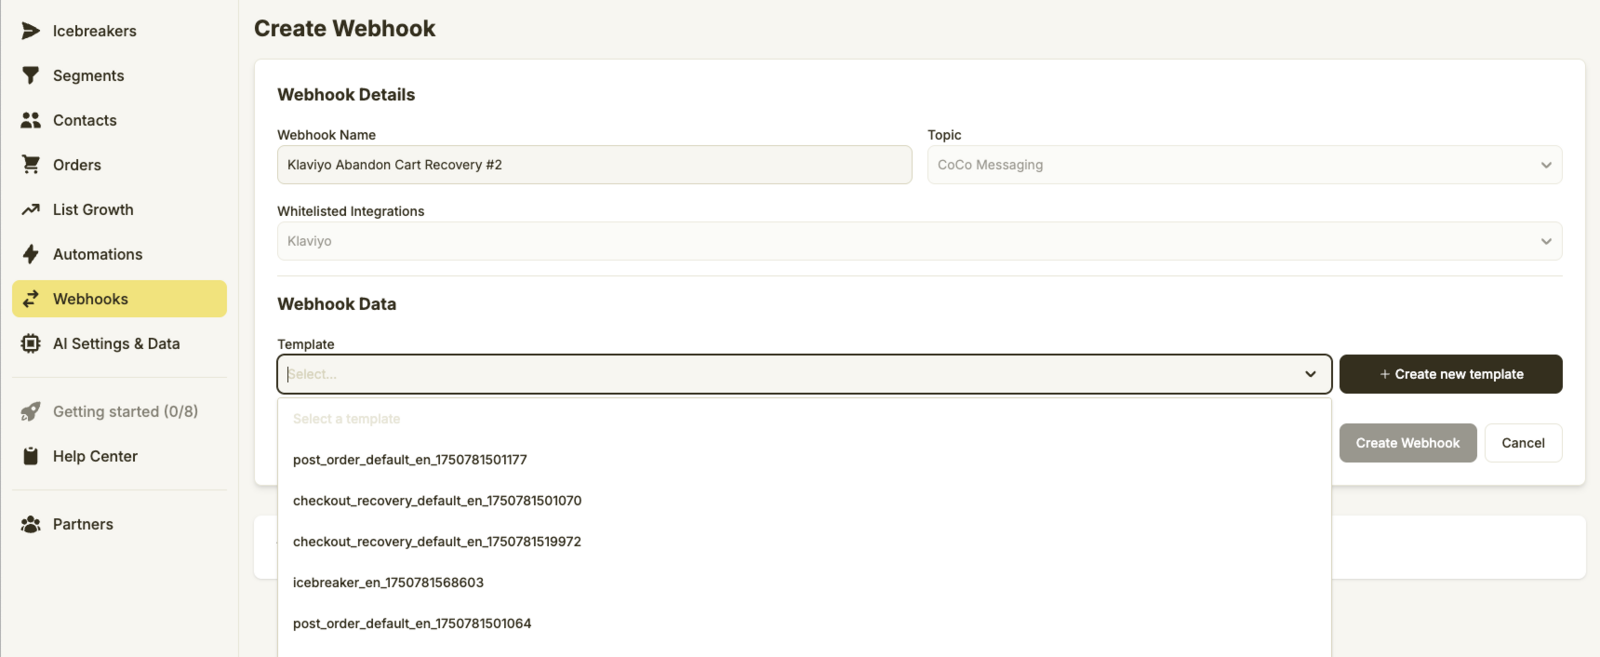Collapse the Template dropdown using its chevron
Image resolution: width=1600 pixels, height=657 pixels.
pos(1310,374)
